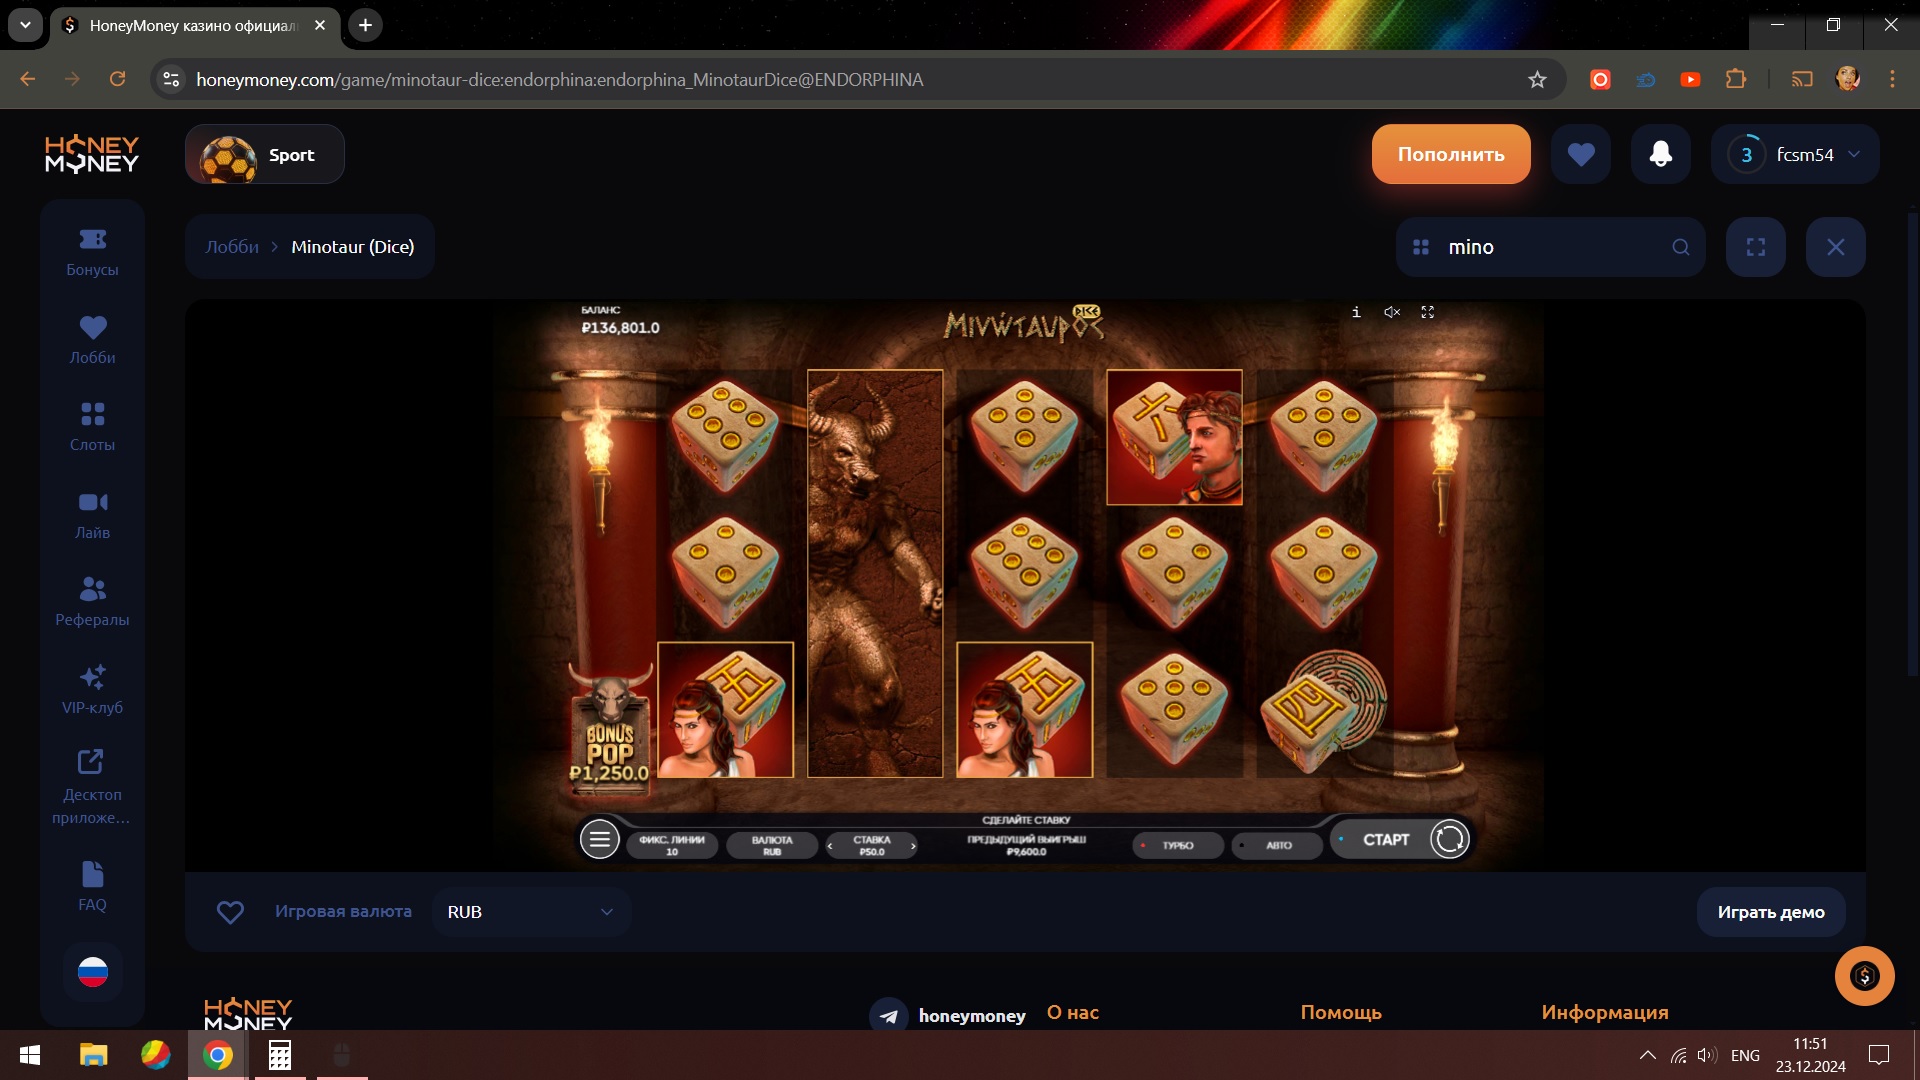Screen dimensions: 1920x1080
Task: Click the Лобби breadcrumb
Action: [232, 247]
